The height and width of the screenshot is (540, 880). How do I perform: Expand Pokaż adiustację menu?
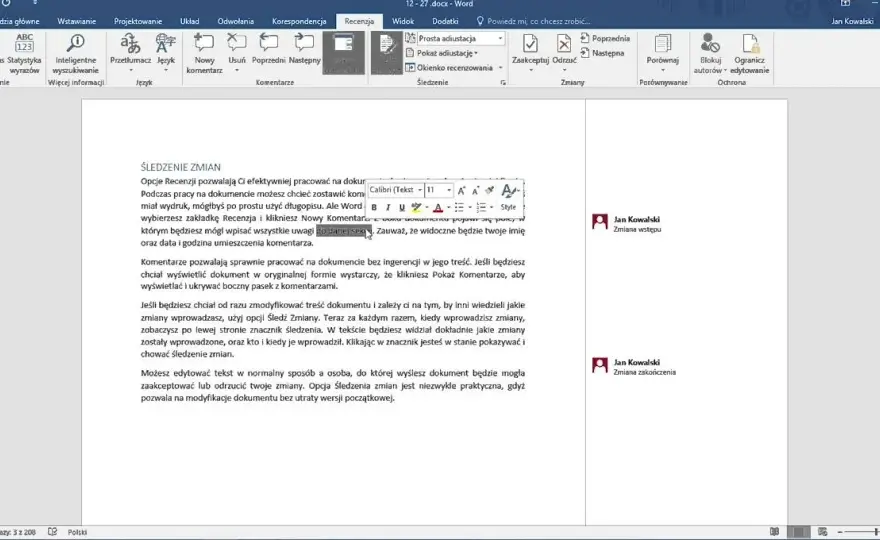click(442, 53)
